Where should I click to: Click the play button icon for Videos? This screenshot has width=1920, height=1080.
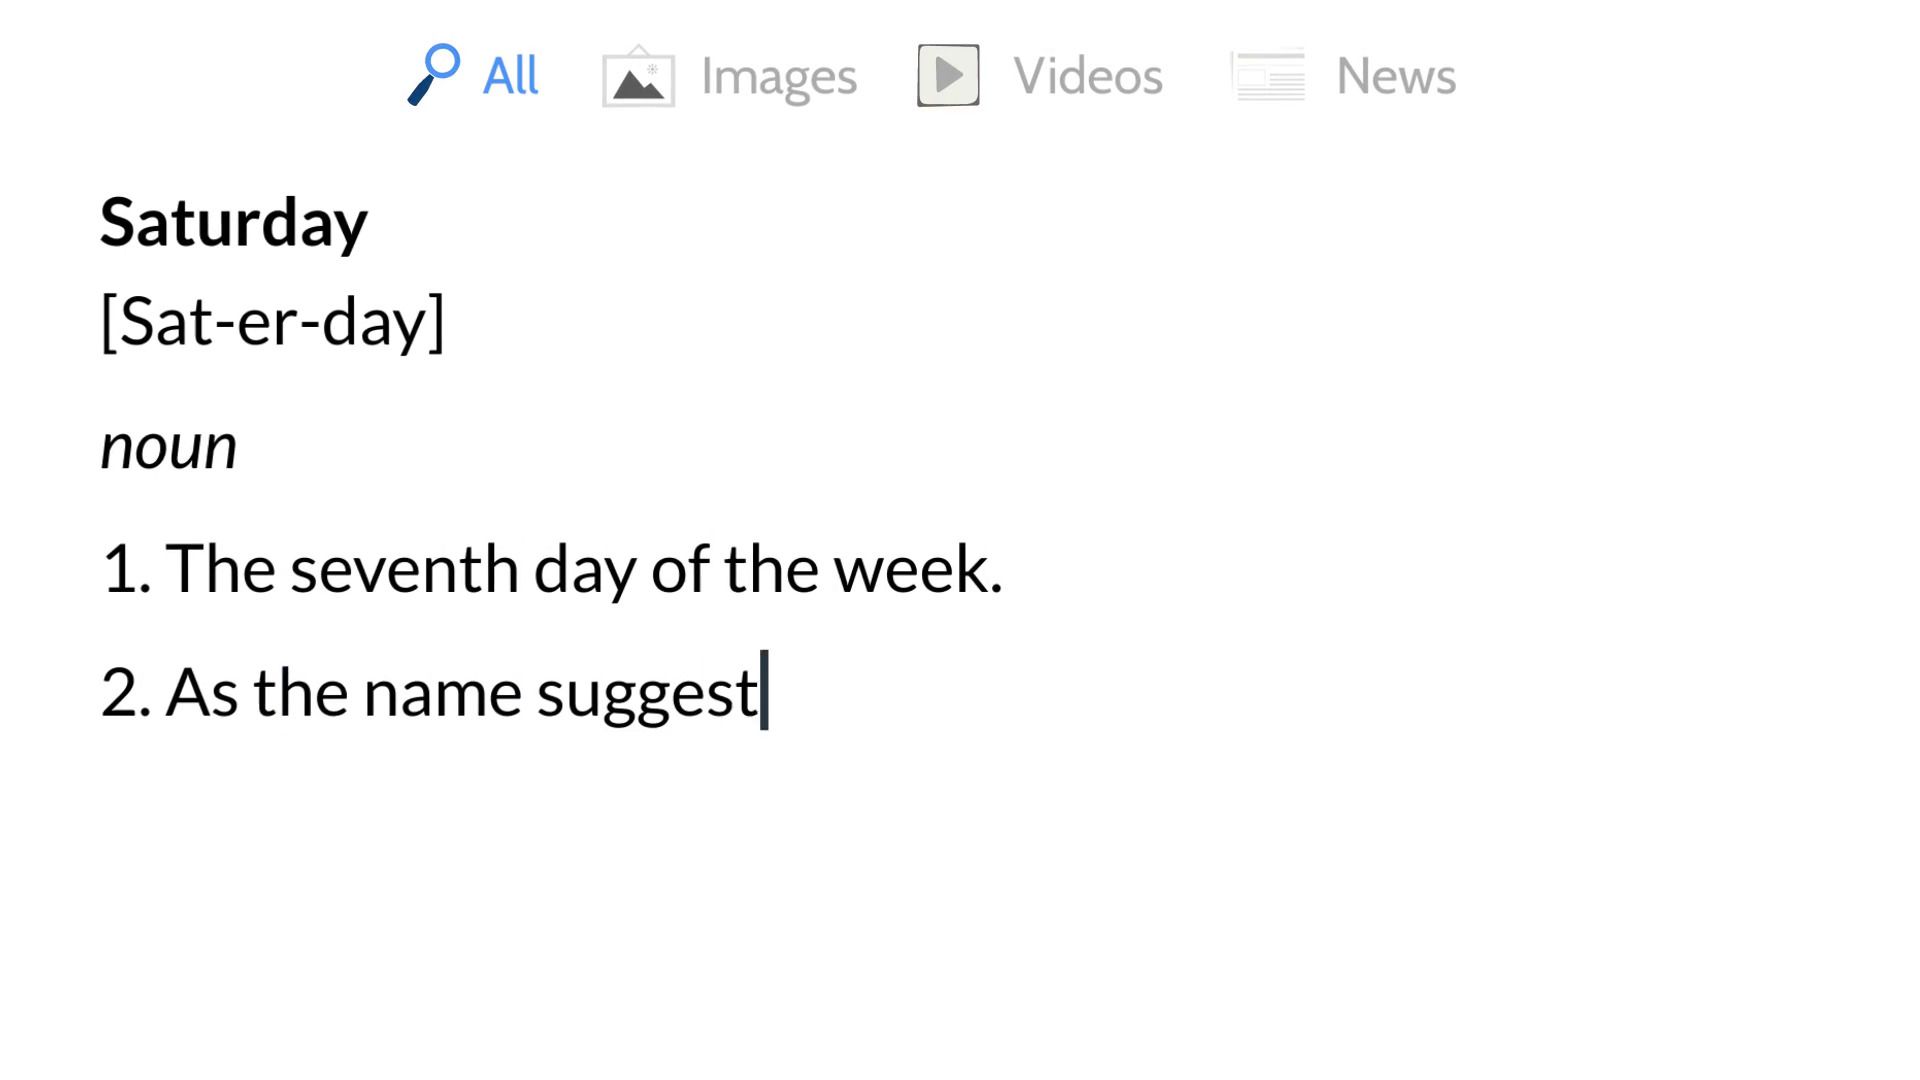coord(948,75)
